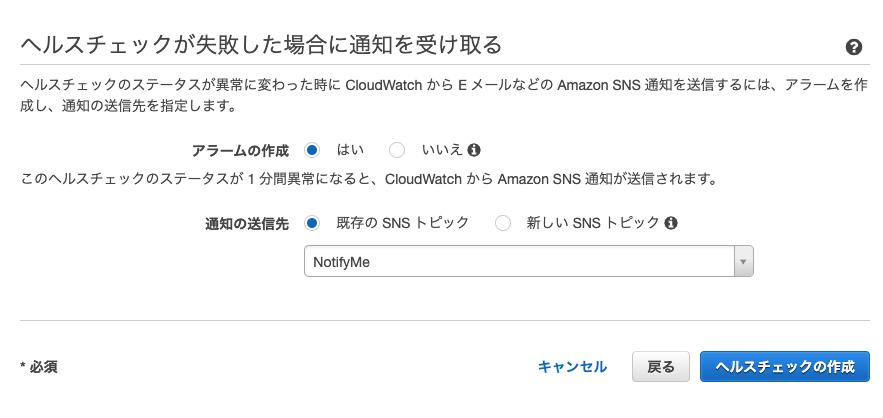Click ヘルスチェックの作成 button
The width and height of the screenshot is (883, 418).
tap(784, 367)
